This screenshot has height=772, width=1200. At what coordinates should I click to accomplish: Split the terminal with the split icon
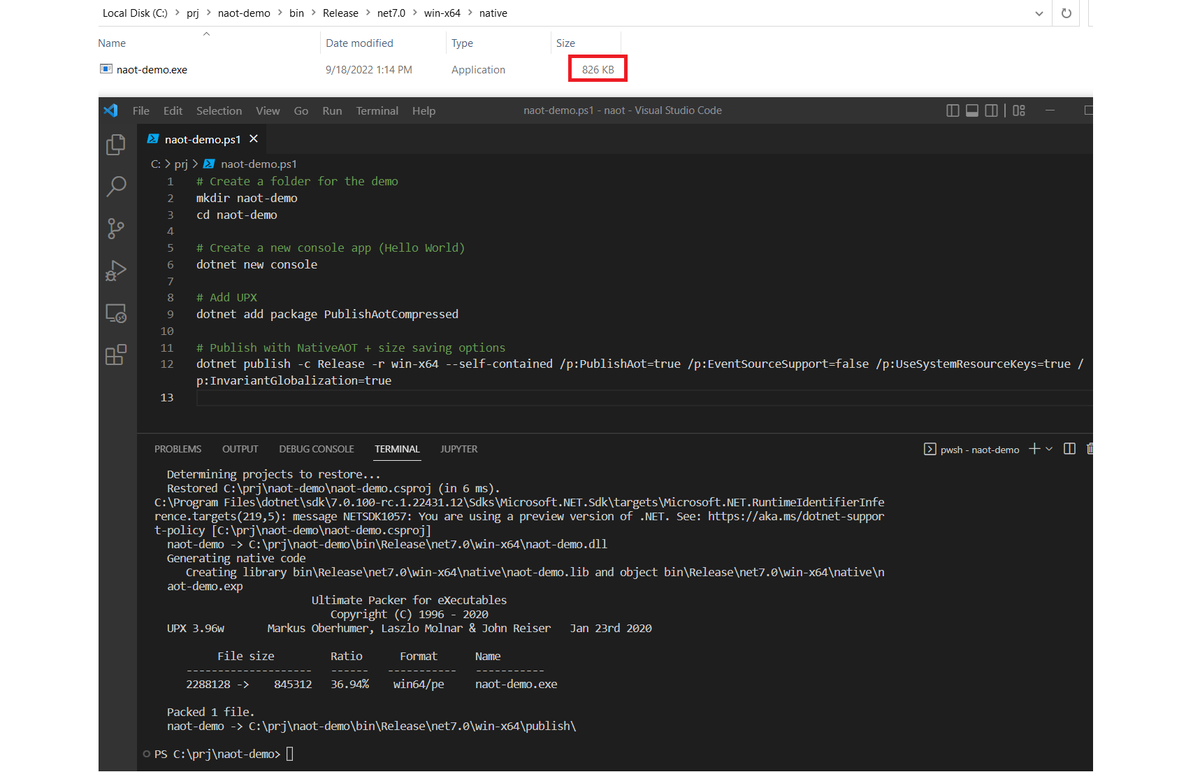(x=1069, y=449)
